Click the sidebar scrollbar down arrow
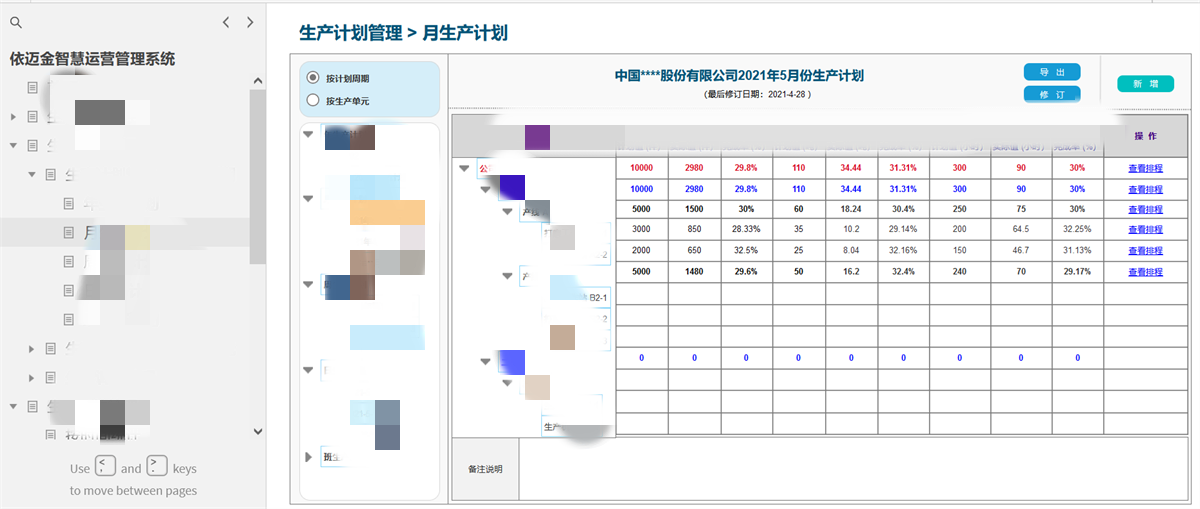Image resolution: width=1200 pixels, height=509 pixels. tap(258, 431)
